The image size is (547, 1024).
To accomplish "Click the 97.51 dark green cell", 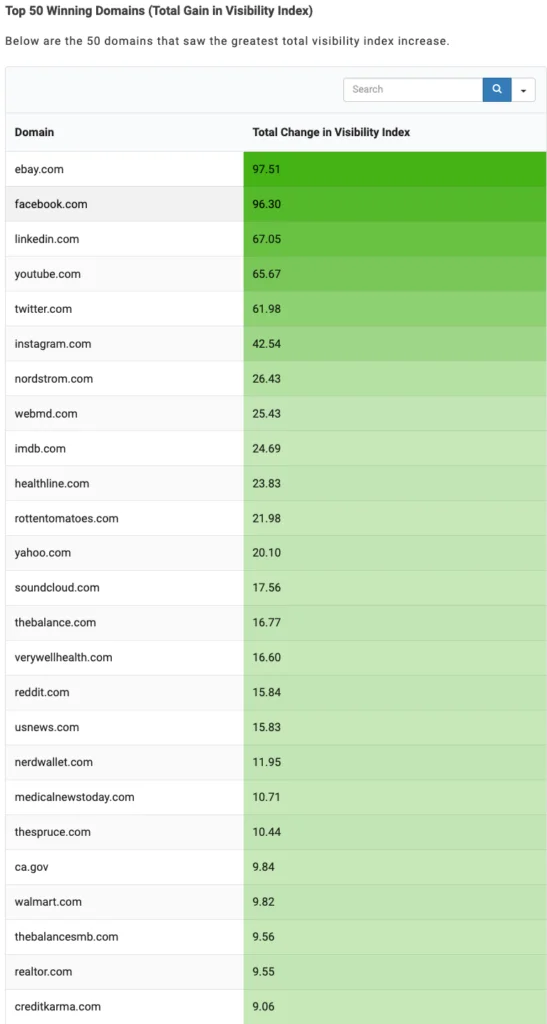I will (x=395, y=169).
